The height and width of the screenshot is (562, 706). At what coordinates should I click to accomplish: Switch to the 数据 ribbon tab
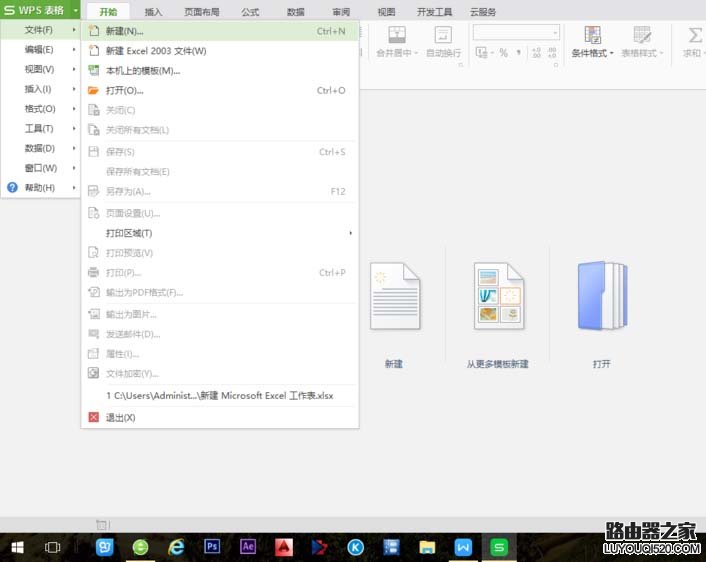[x=296, y=12]
